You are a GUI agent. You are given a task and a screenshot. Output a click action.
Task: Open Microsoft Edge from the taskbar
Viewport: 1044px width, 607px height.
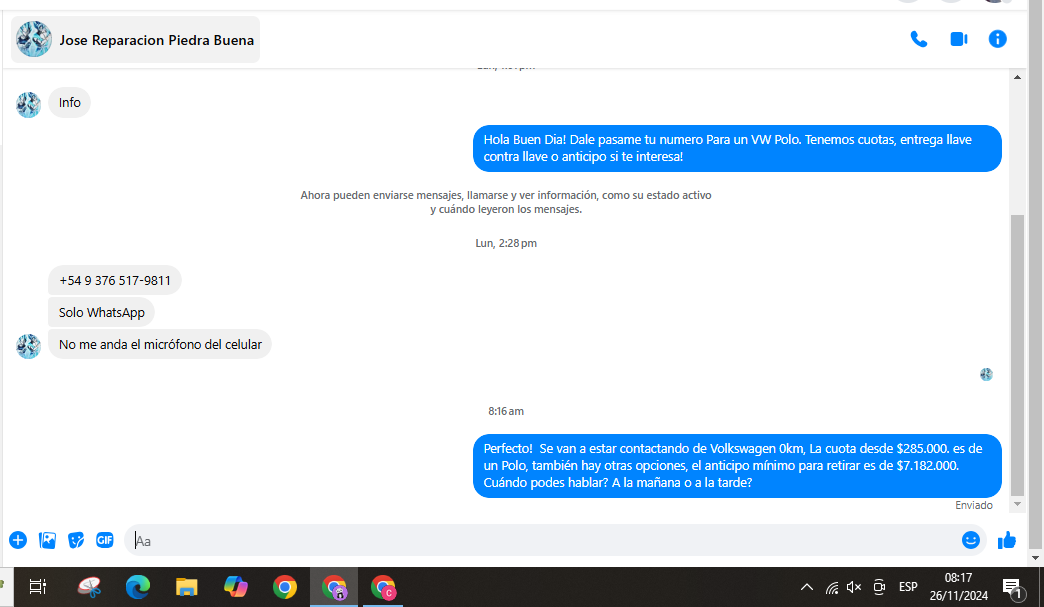pos(138,587)
